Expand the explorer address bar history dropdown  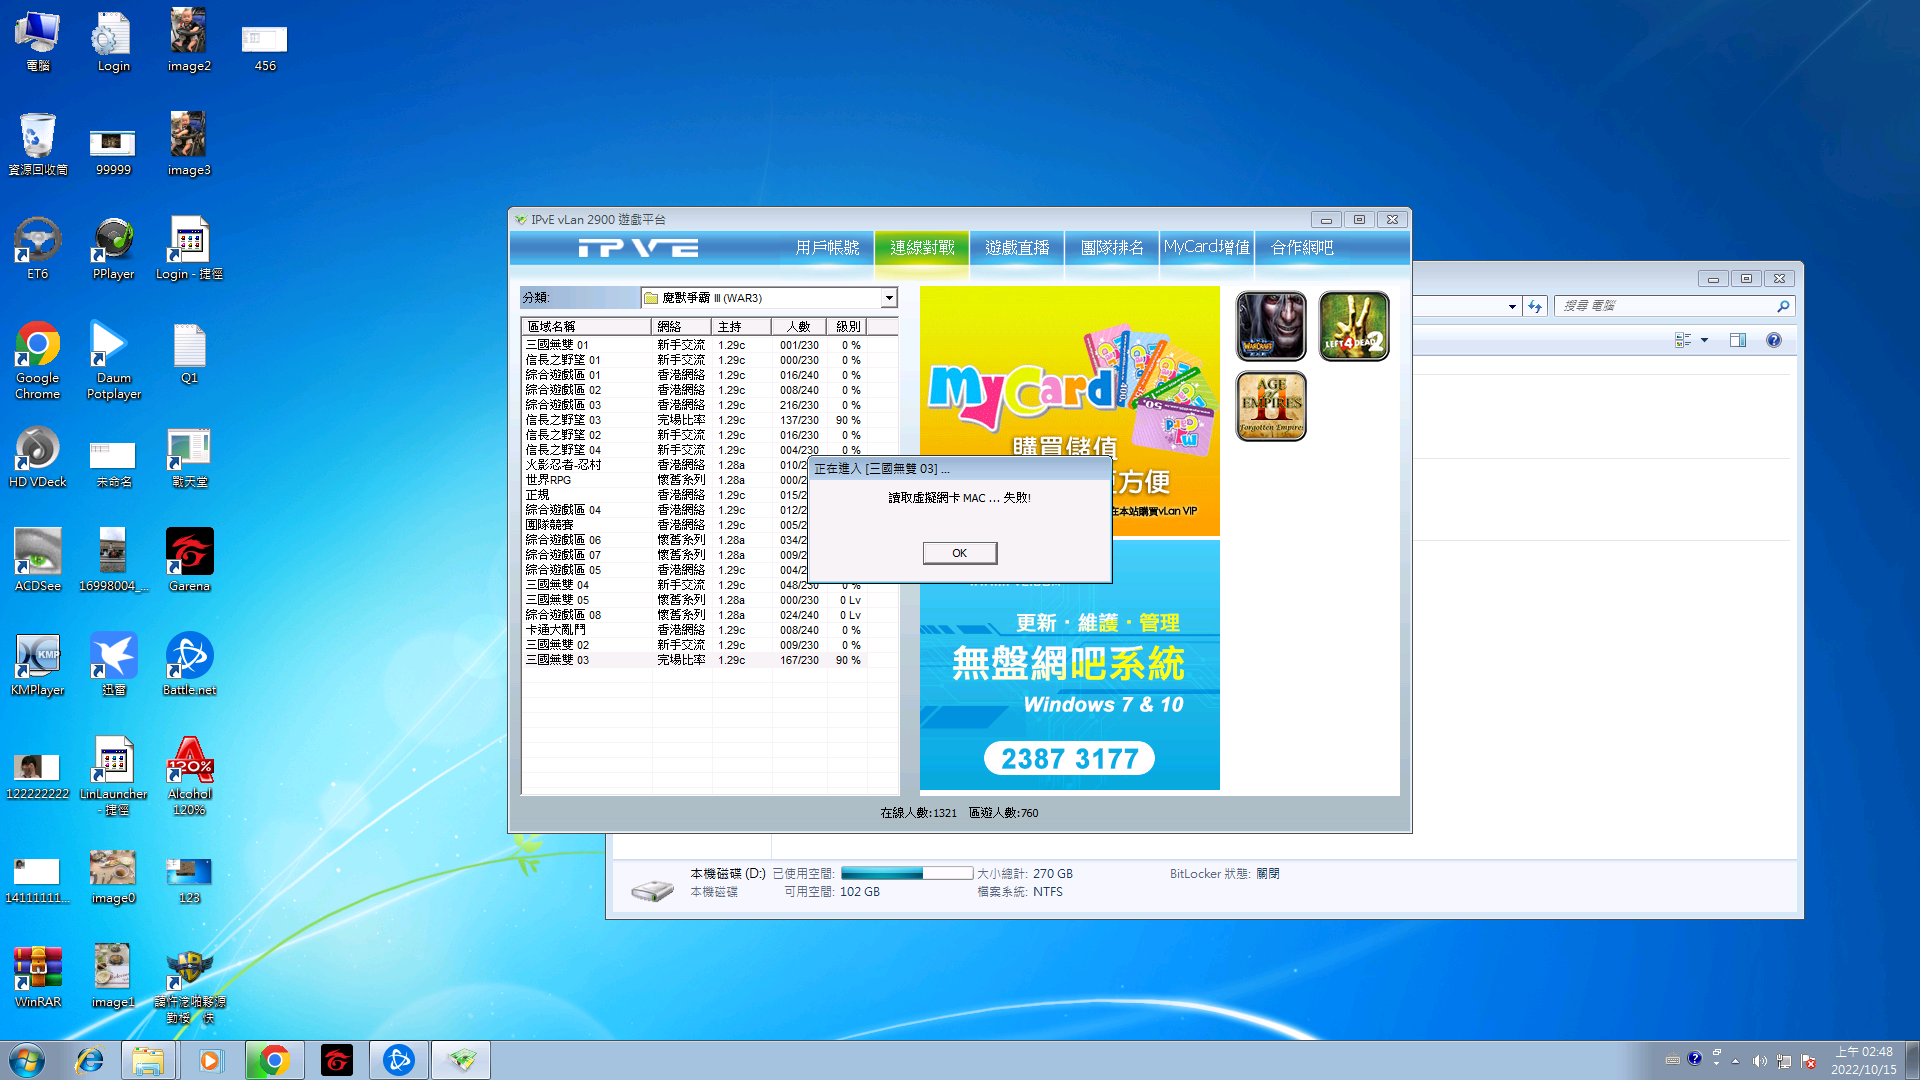[x=1512, y=306]
